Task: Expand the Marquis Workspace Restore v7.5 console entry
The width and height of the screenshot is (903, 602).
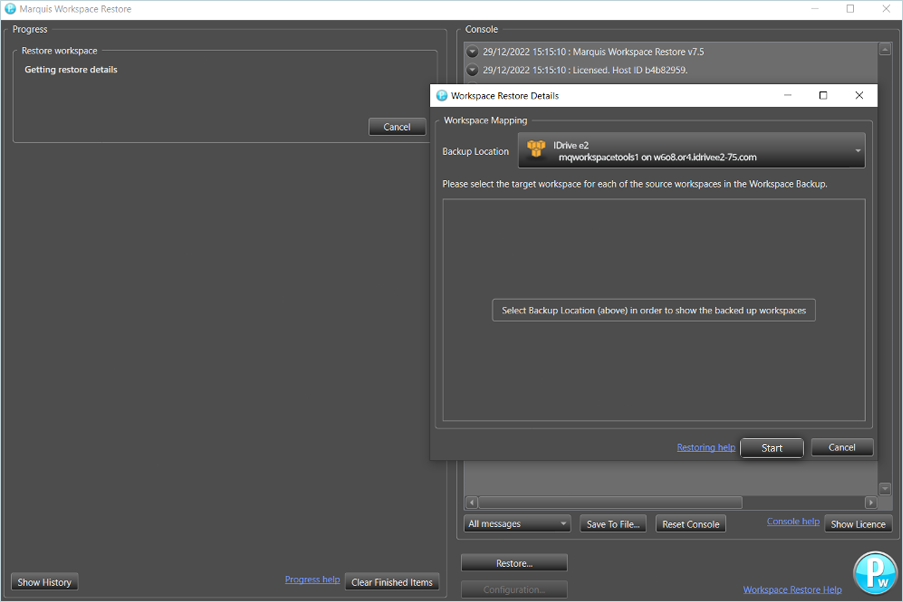Action: pyautogui.click(x=472, y=52)
